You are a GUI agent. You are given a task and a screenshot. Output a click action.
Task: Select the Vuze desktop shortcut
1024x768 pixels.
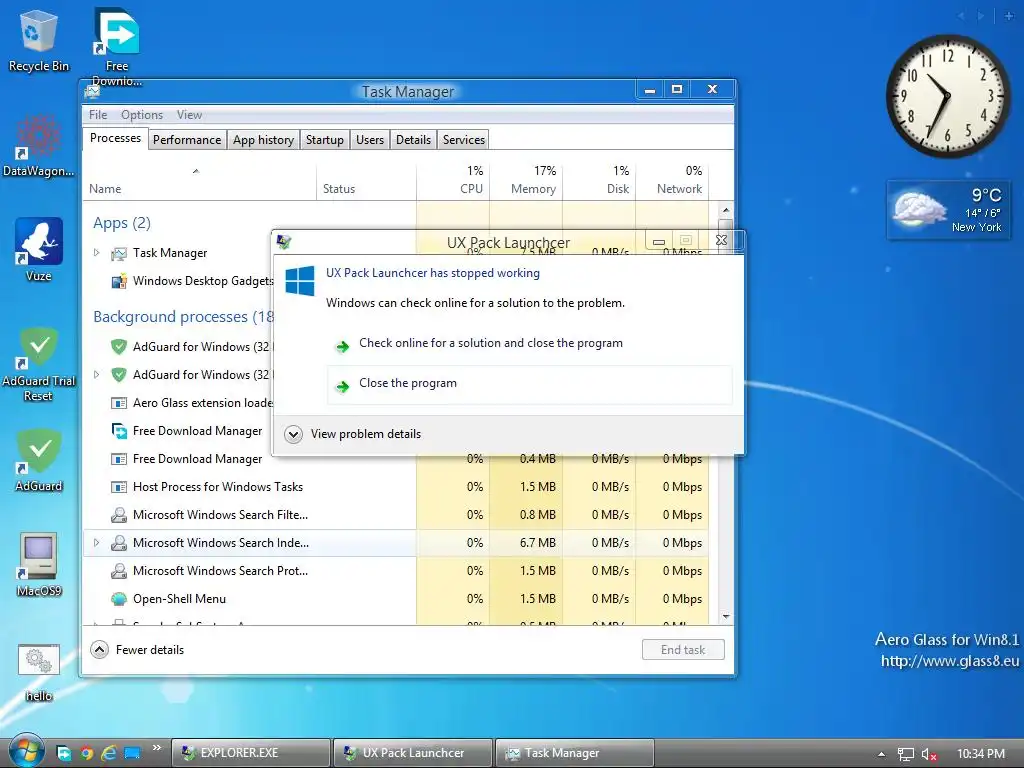39,249
